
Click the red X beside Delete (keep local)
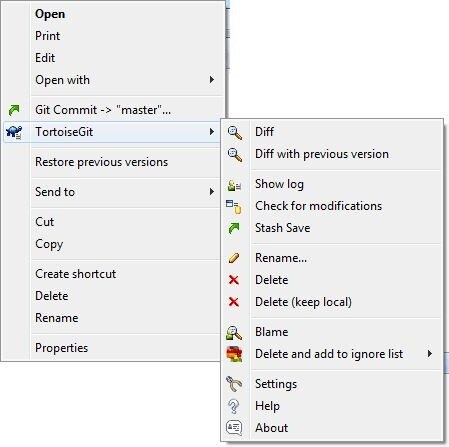pos(234,302)
